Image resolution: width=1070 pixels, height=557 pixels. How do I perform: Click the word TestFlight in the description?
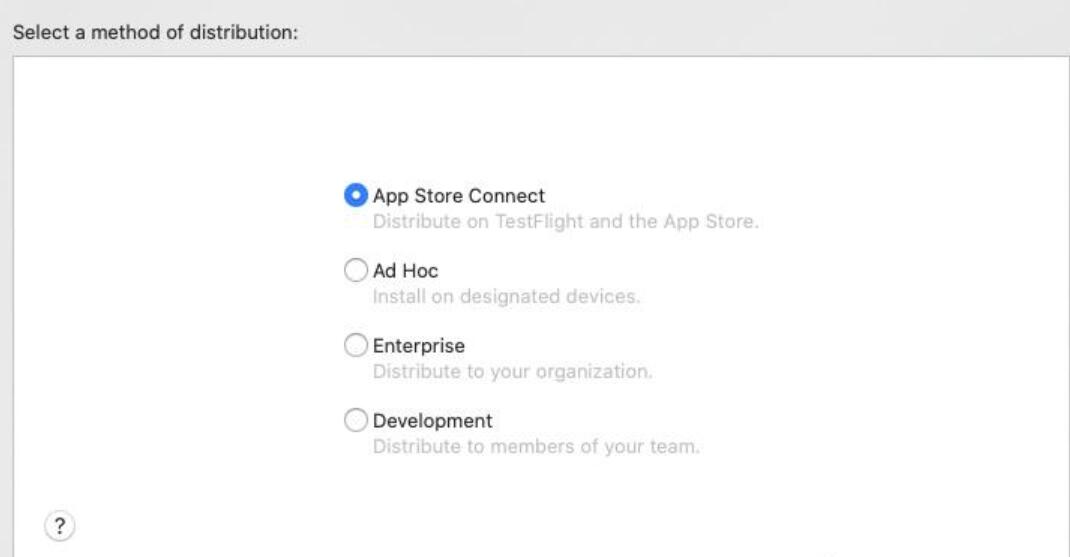pos(539,222)
